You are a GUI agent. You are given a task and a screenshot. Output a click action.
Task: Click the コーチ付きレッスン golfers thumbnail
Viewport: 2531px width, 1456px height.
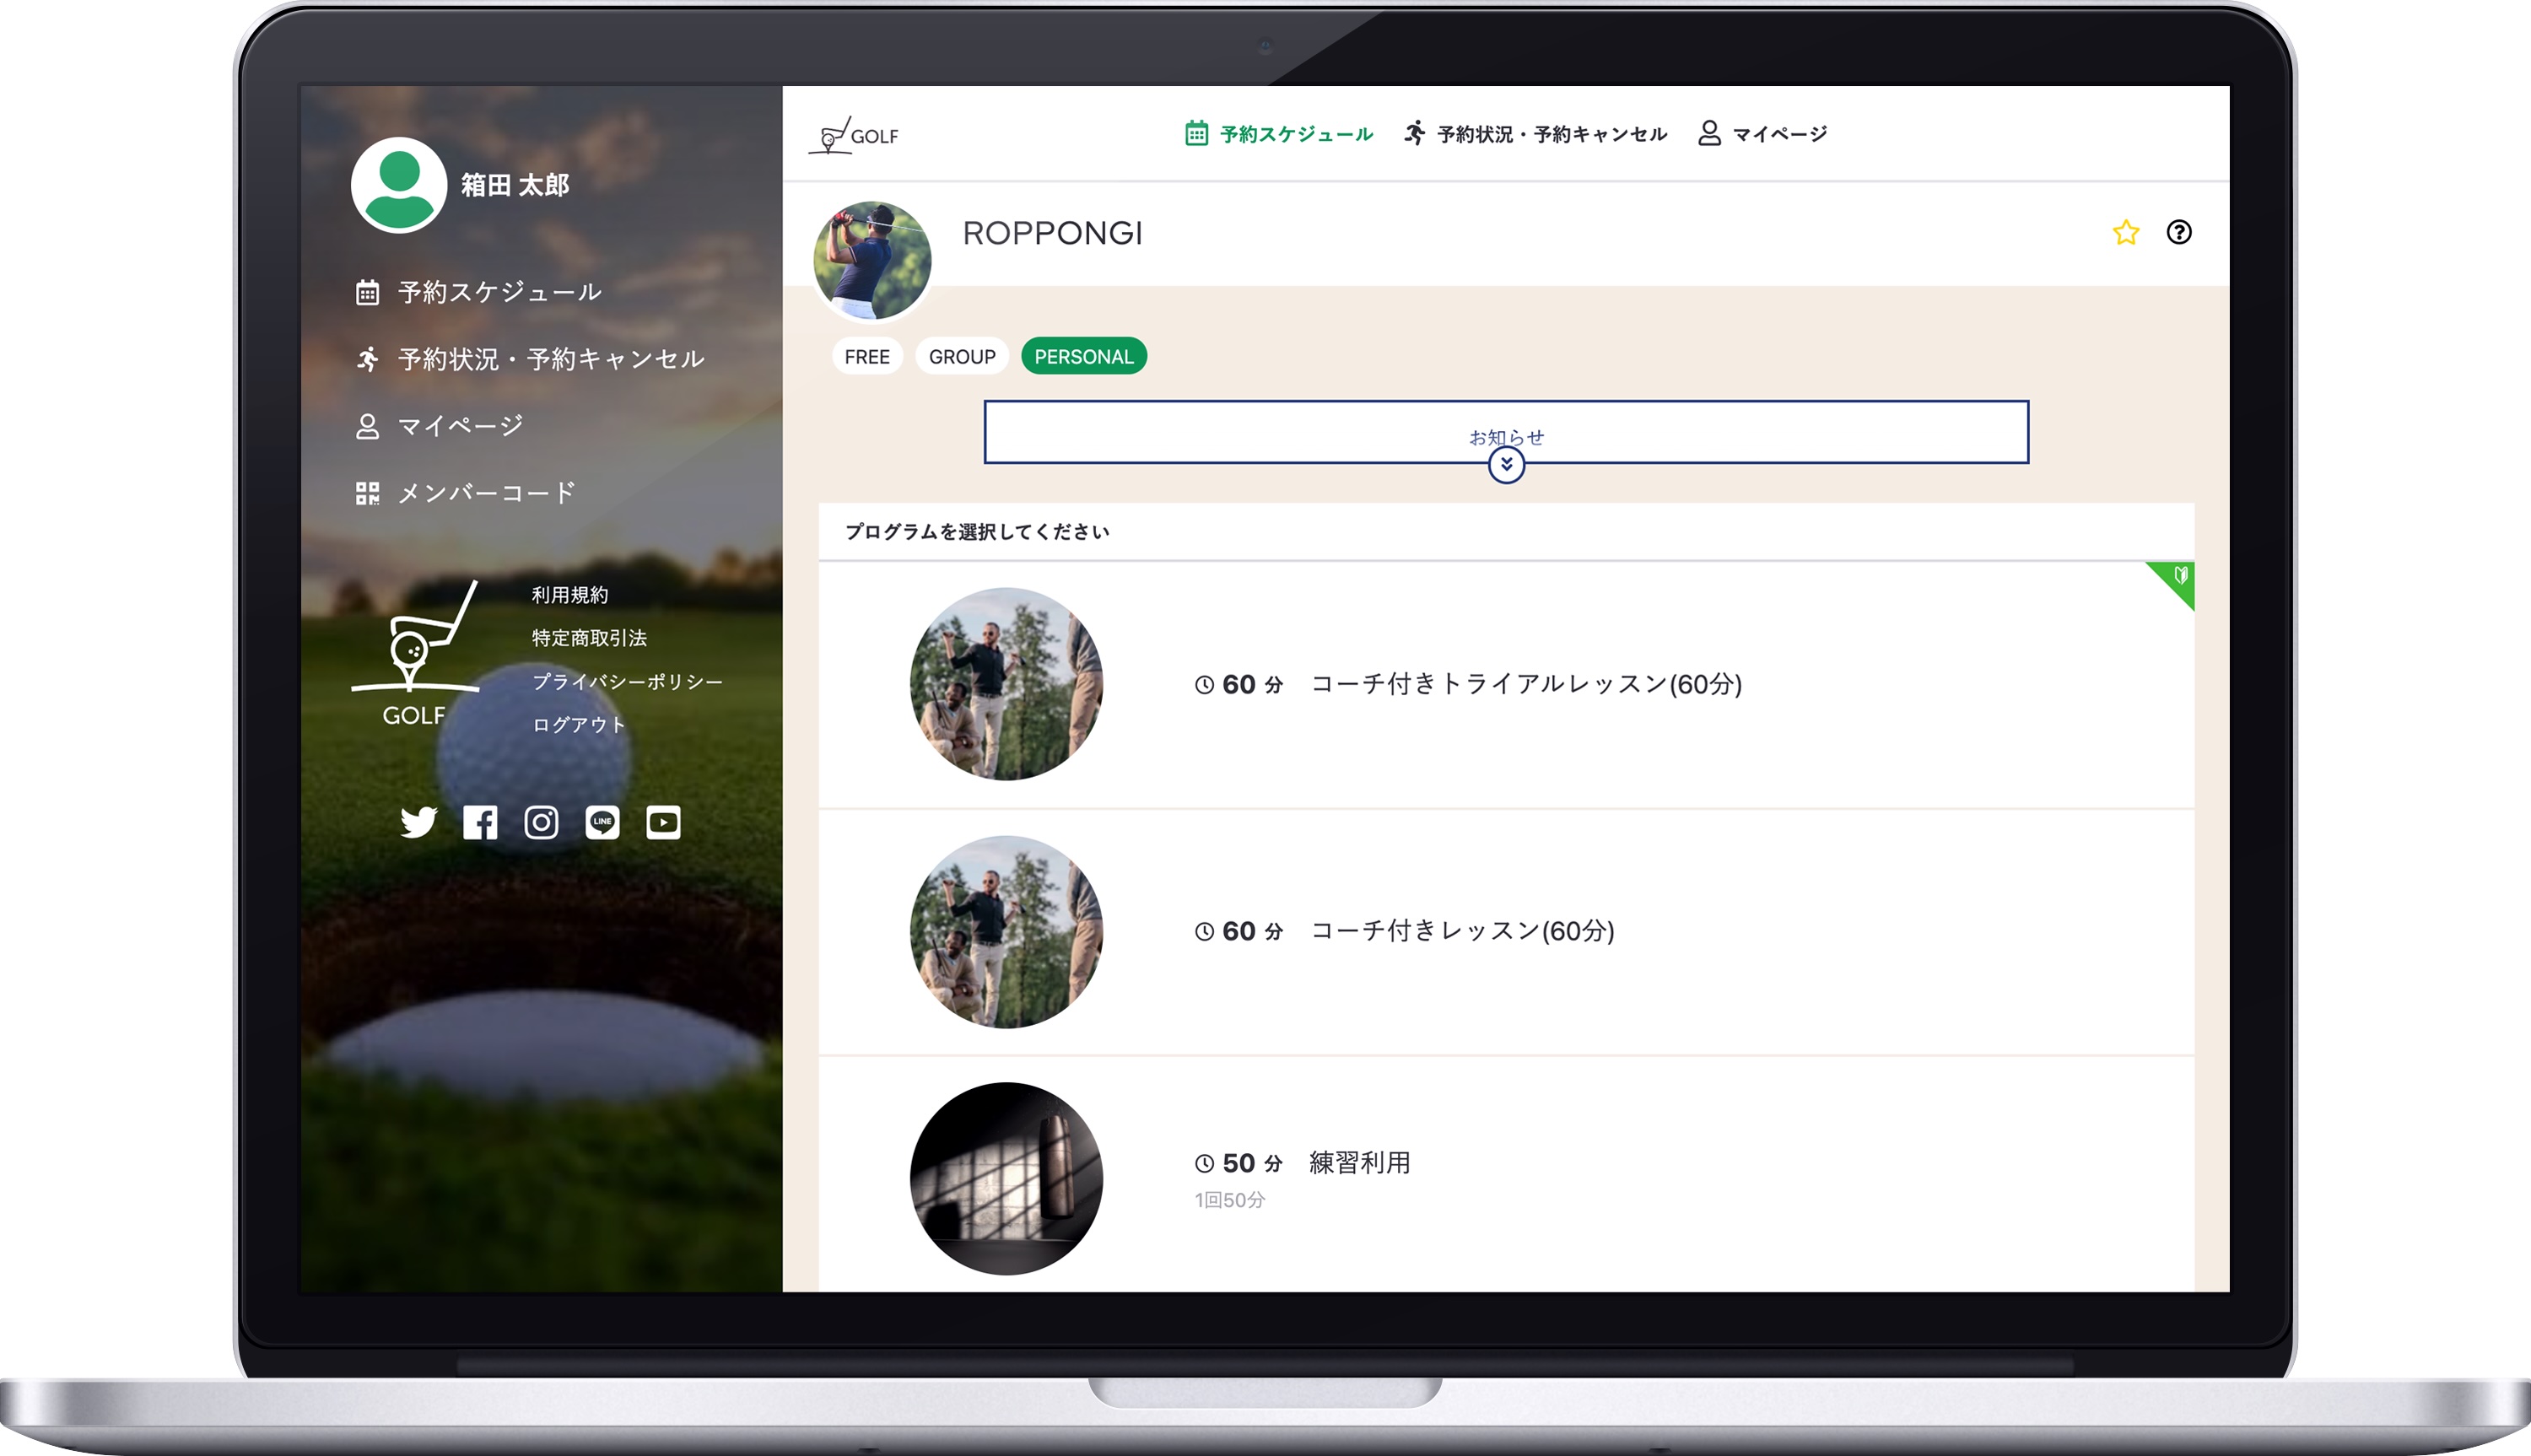pos(1006,932)
